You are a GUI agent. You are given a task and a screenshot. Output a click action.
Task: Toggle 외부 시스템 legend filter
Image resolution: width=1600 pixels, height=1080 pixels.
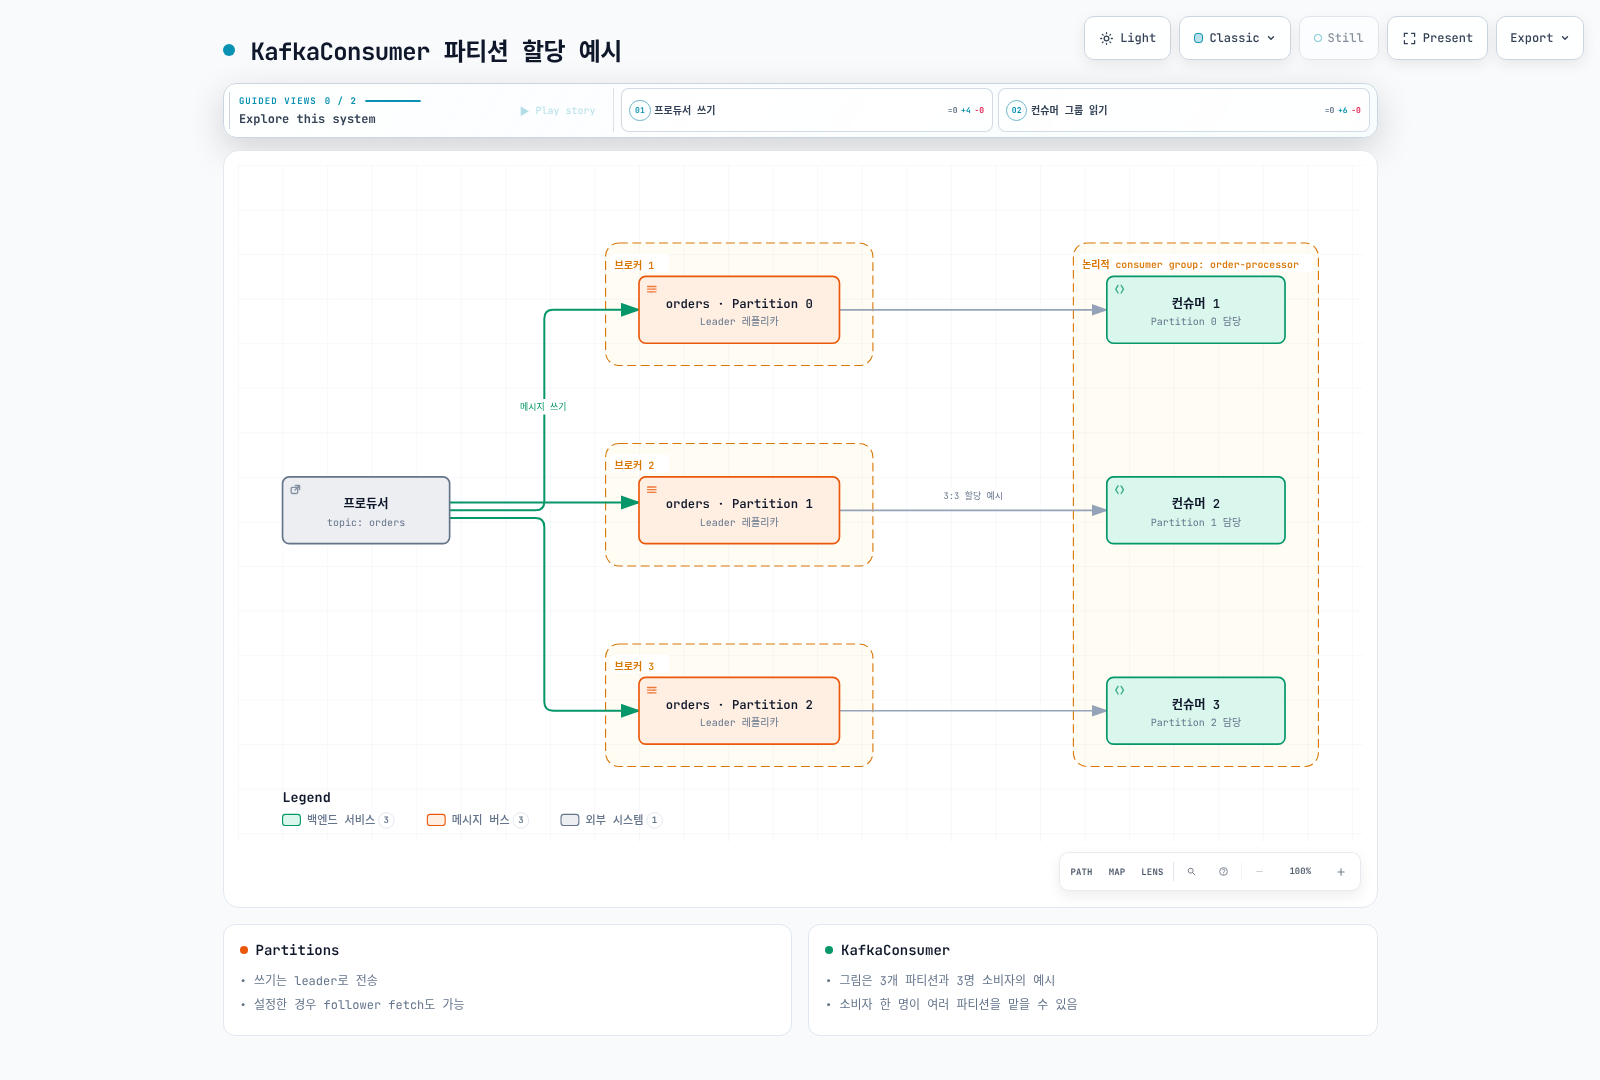pyautogui.click(x=611, y=820)
